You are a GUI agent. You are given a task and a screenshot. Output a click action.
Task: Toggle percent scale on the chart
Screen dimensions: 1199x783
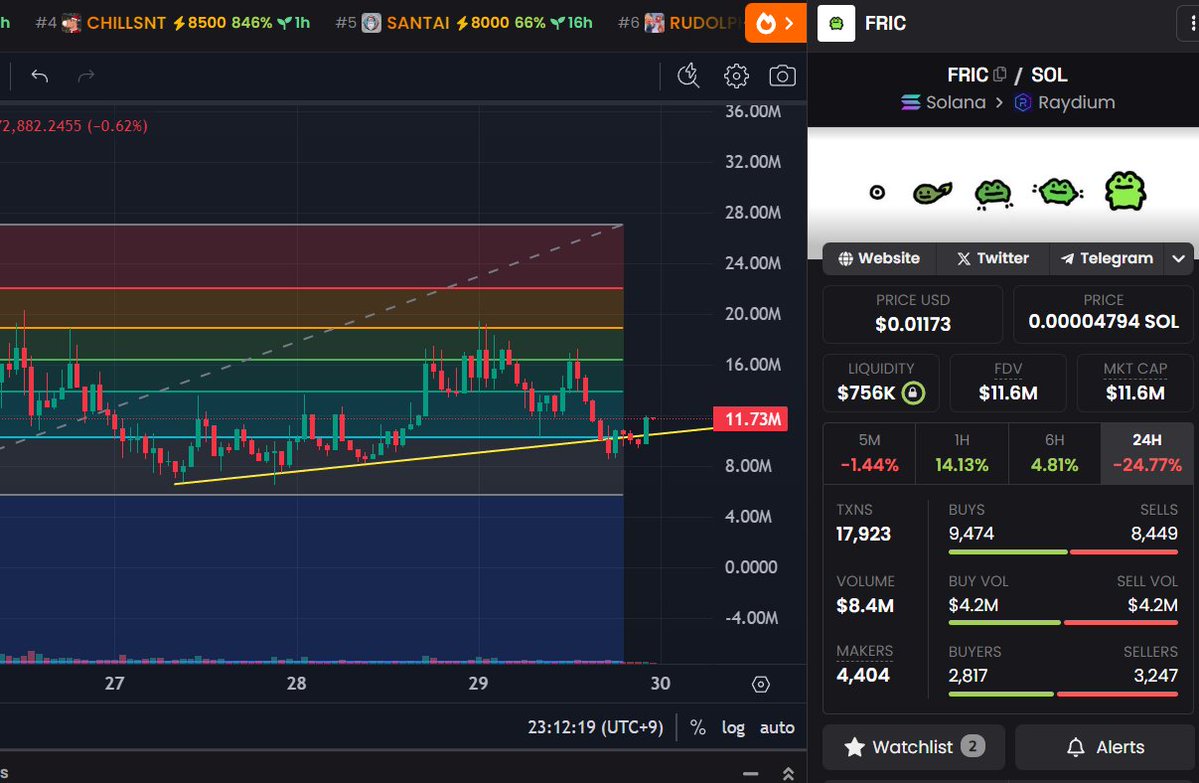(x=697, y=727)
